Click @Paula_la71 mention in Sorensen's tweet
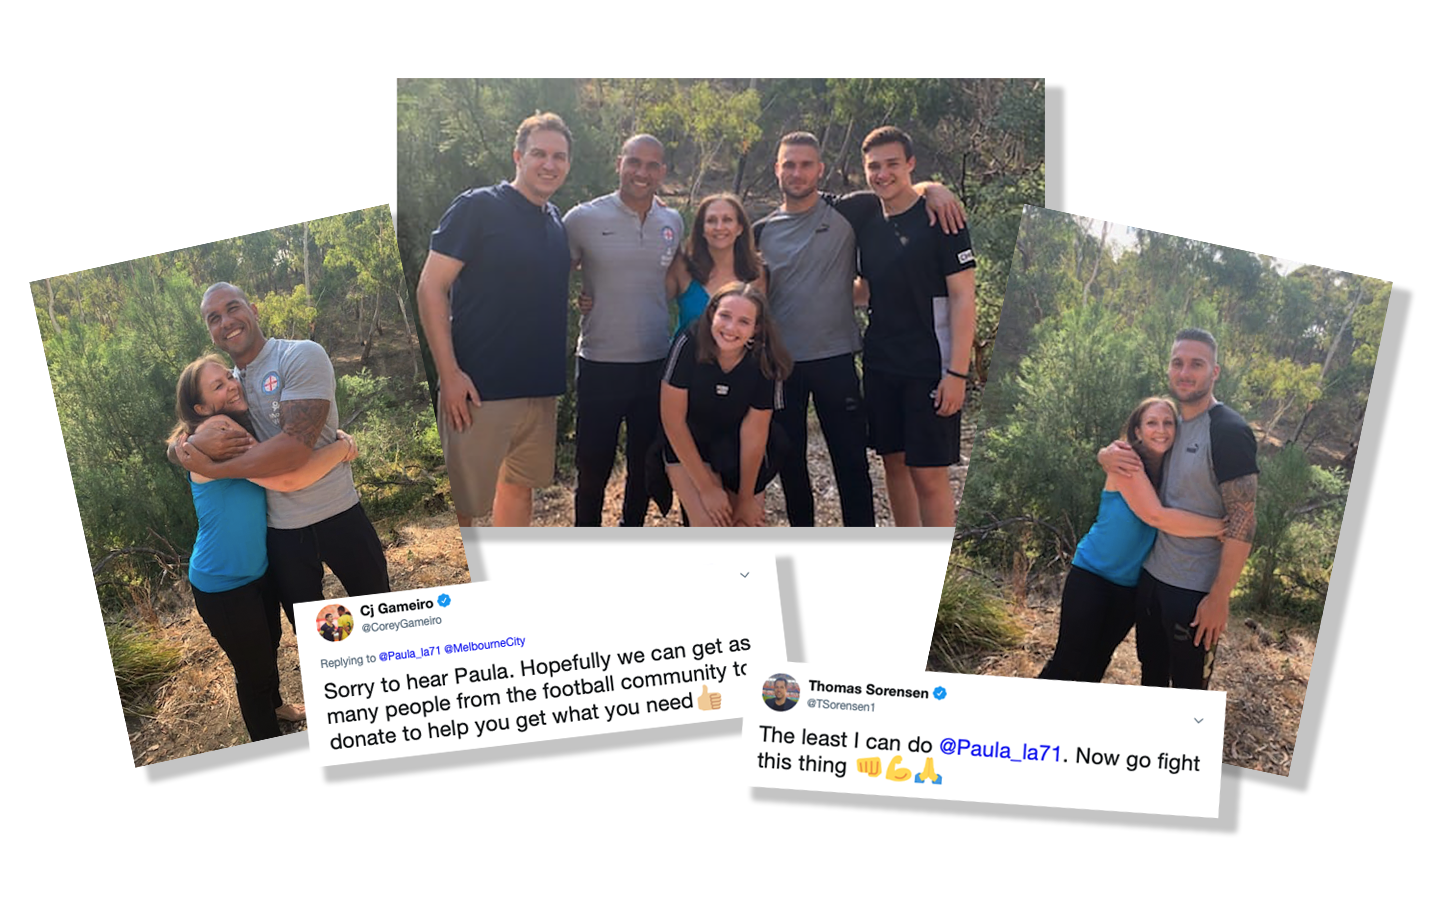Viewport: 1440px width, 900px height. [x=1000, y=749]
